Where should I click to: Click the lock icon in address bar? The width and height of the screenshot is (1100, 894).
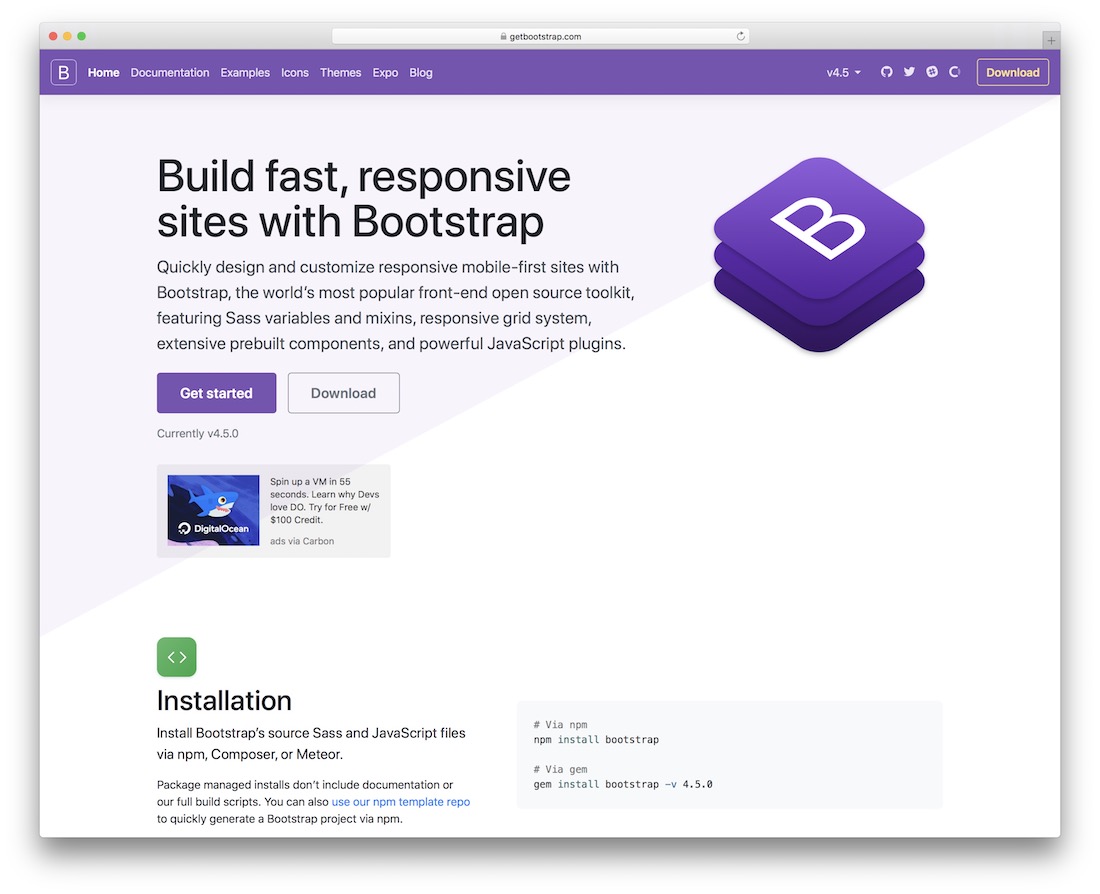[x=503, y=36]
